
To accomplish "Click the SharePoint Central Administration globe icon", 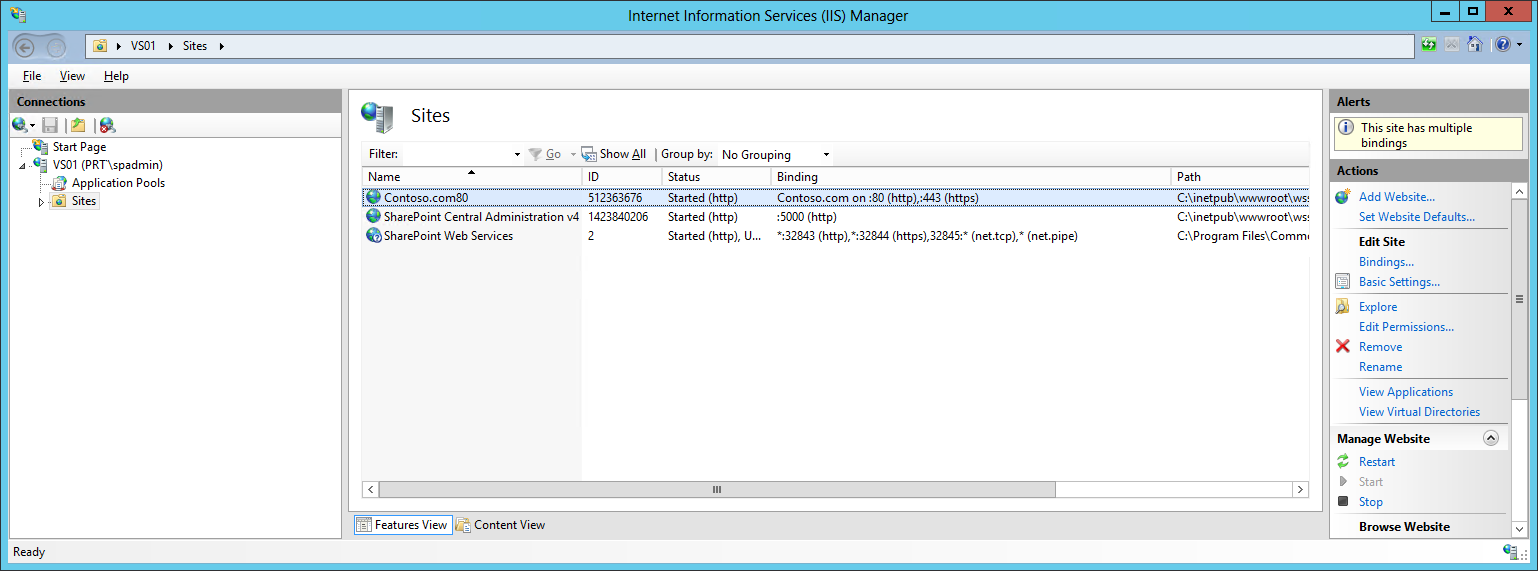I will (374, 216).
